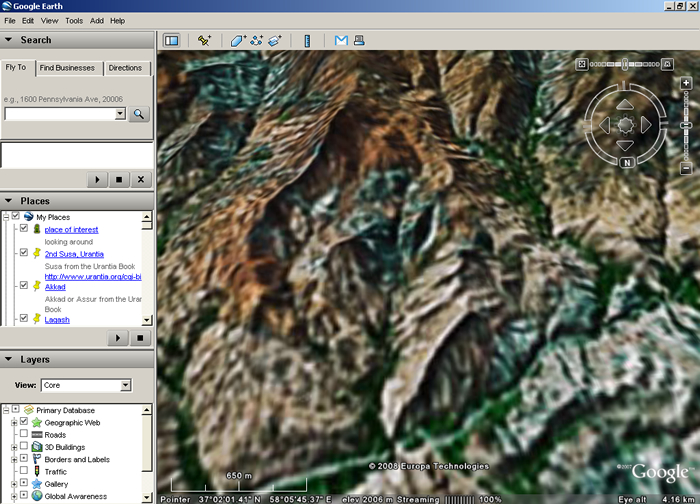700x504 pixels.
Task: Expand the Geographic Web tree node
Action: [14, 422]
